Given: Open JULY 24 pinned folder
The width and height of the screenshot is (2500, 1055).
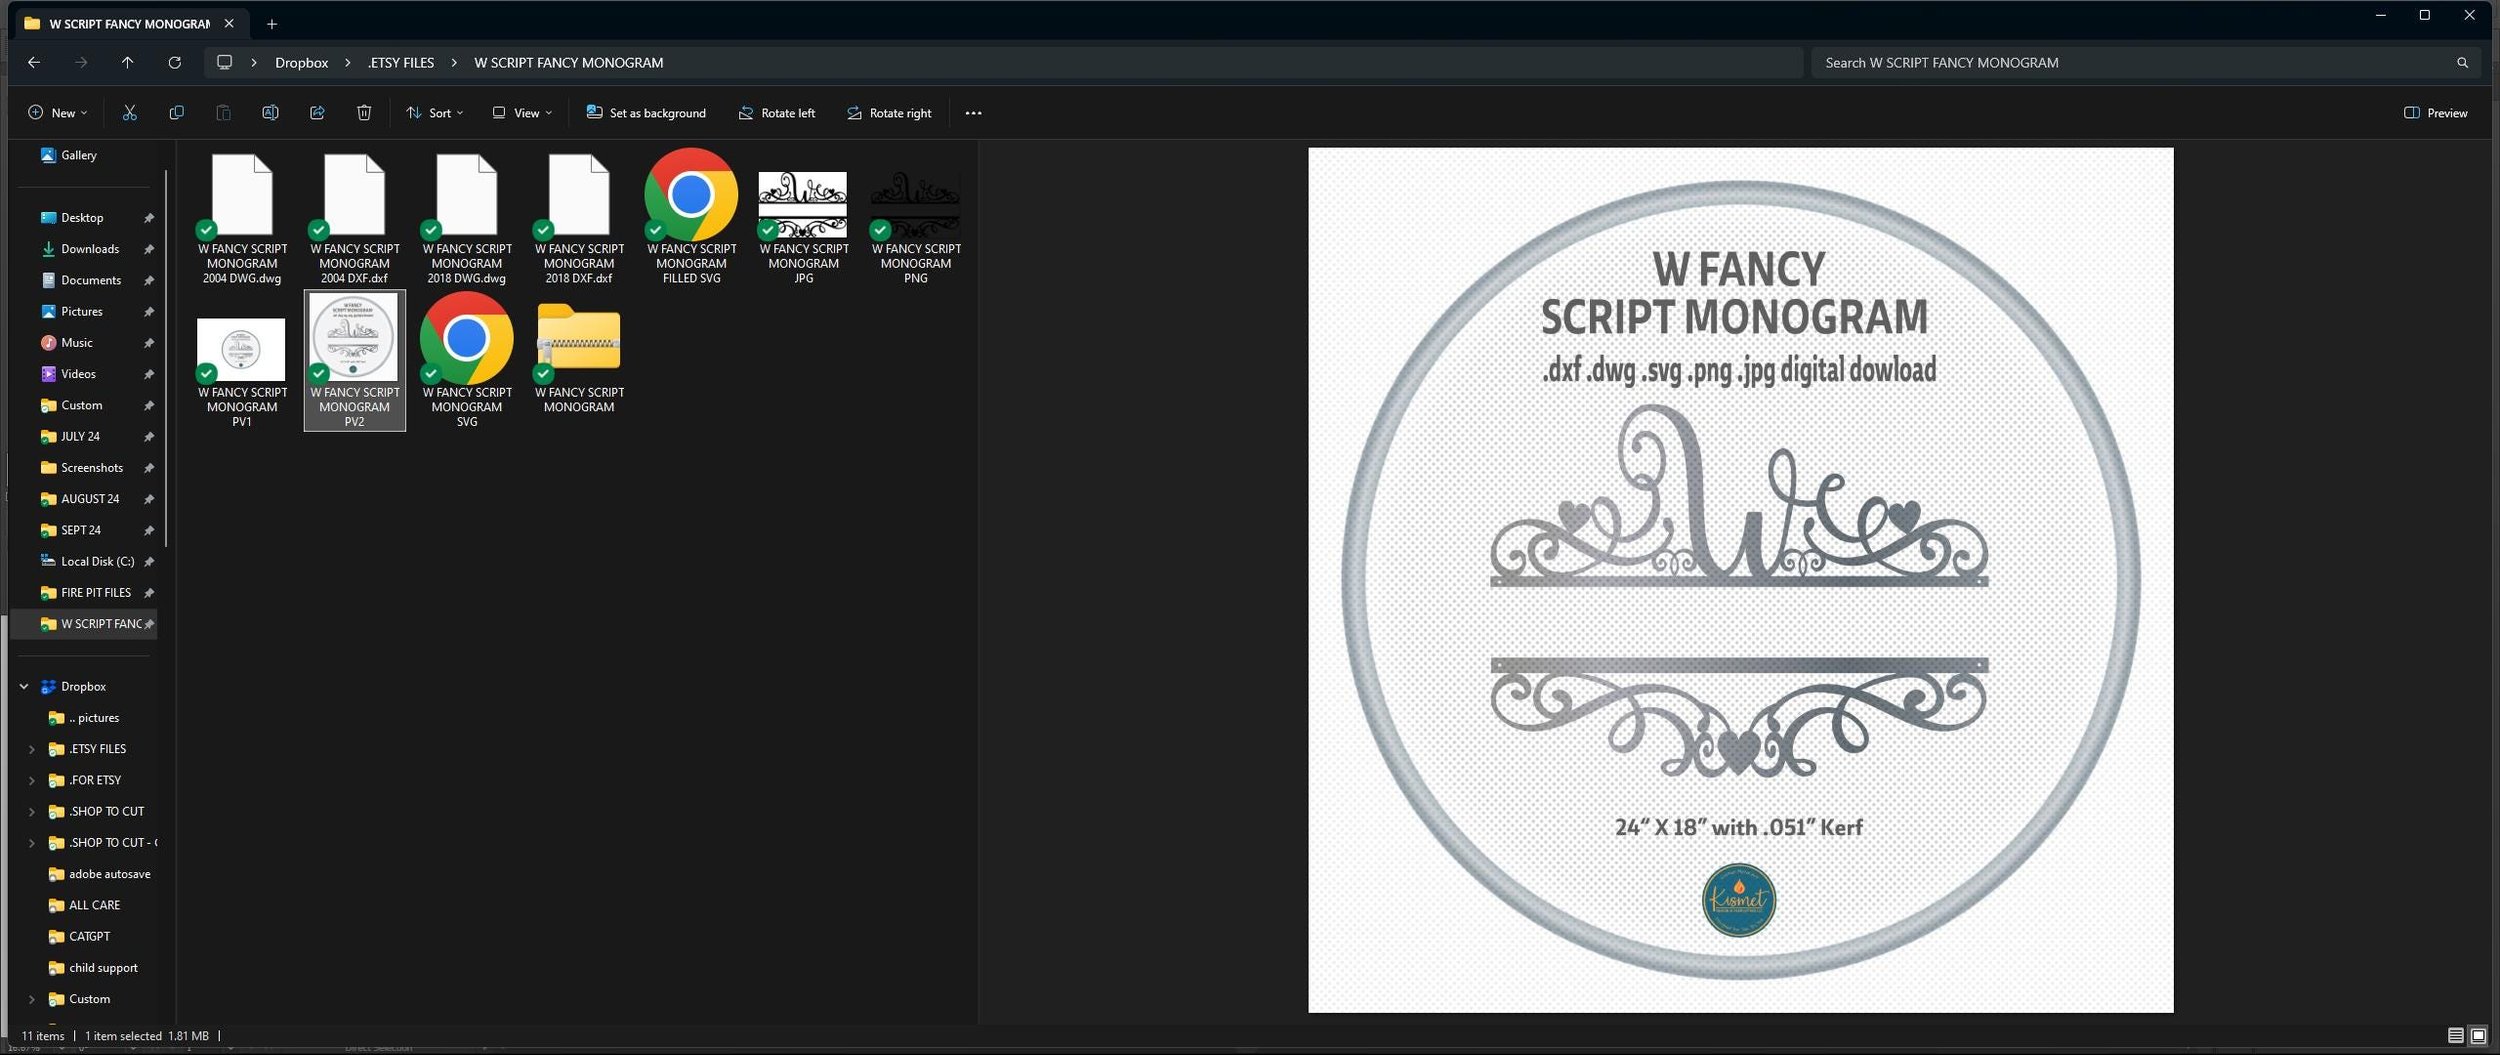Looking at the screenshot, I should click(x=80, y=437).
